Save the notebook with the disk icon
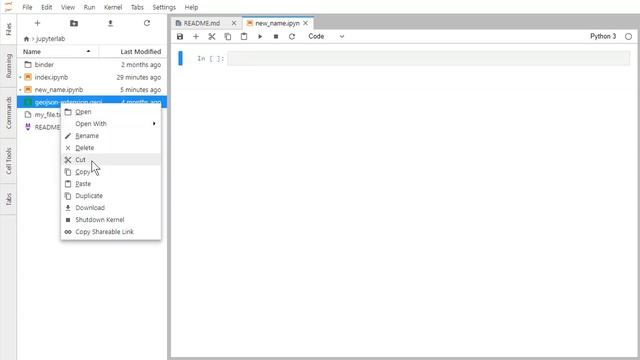Viewport: 640px width, 360px height. point(180,36)
